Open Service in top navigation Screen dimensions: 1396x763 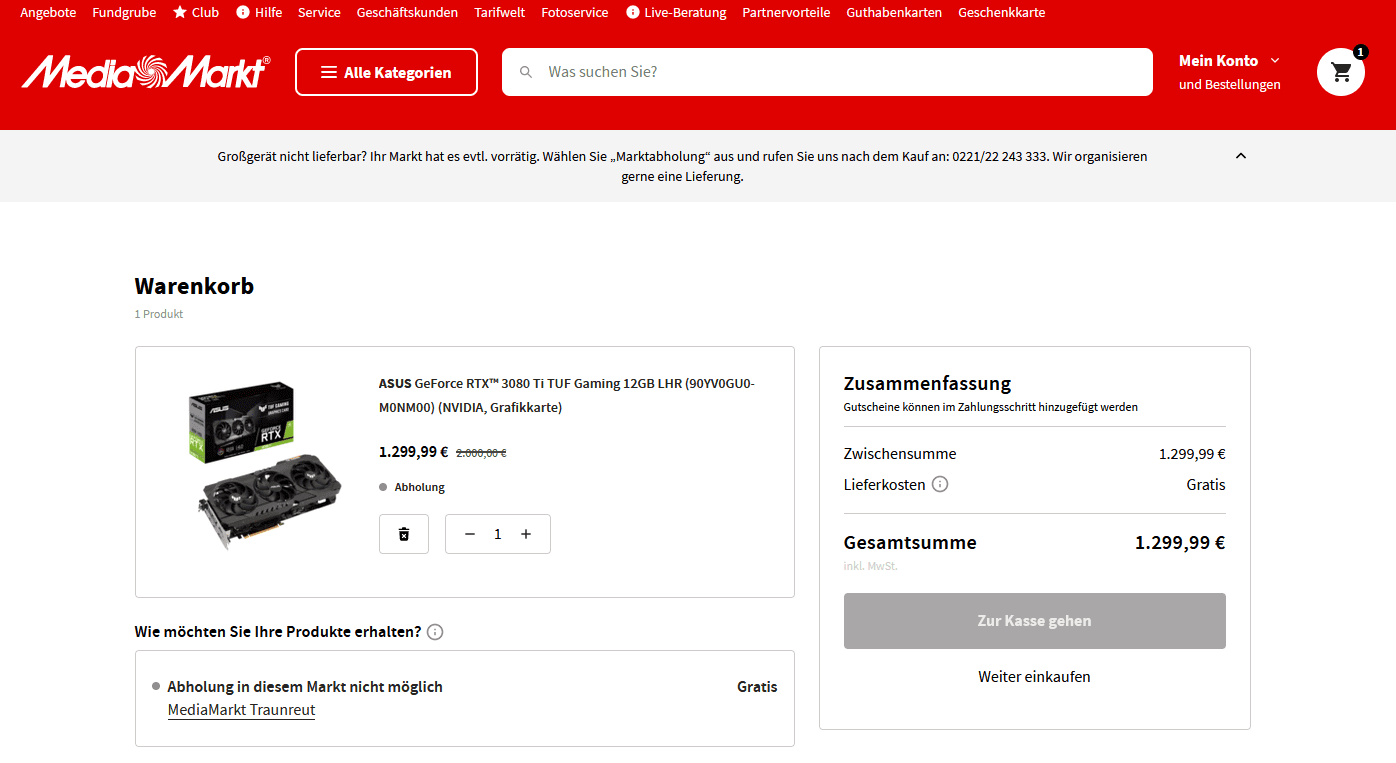(x=319, y=13)
